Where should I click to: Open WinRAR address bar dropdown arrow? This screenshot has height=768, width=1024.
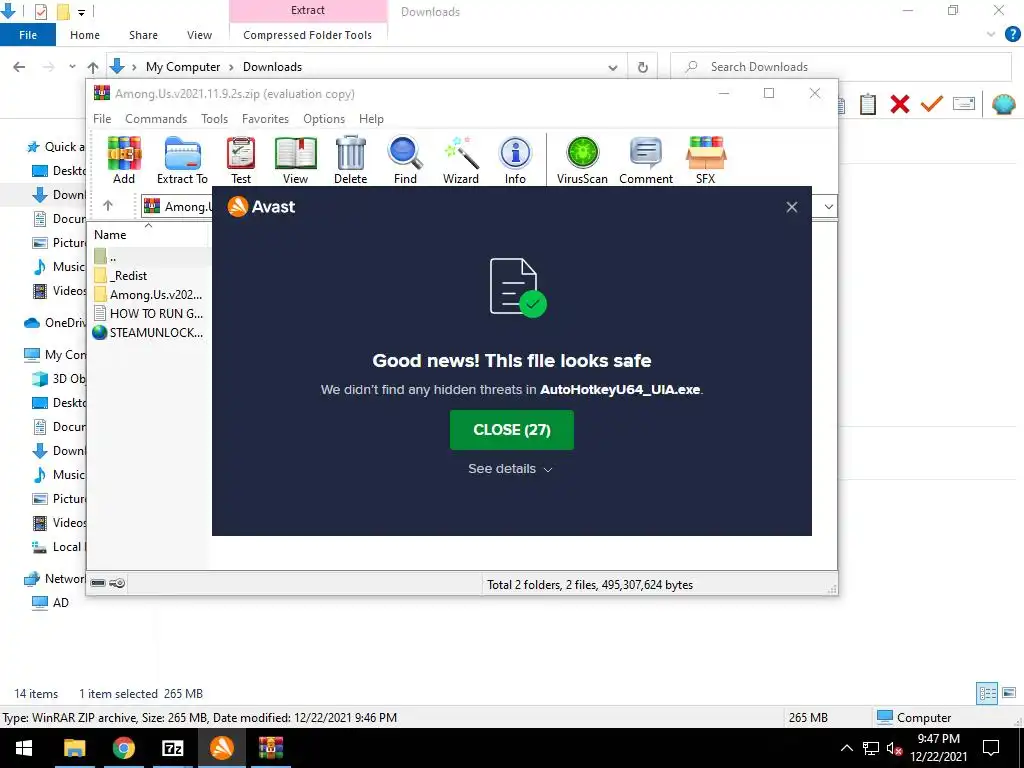click(x=828, y=206)
